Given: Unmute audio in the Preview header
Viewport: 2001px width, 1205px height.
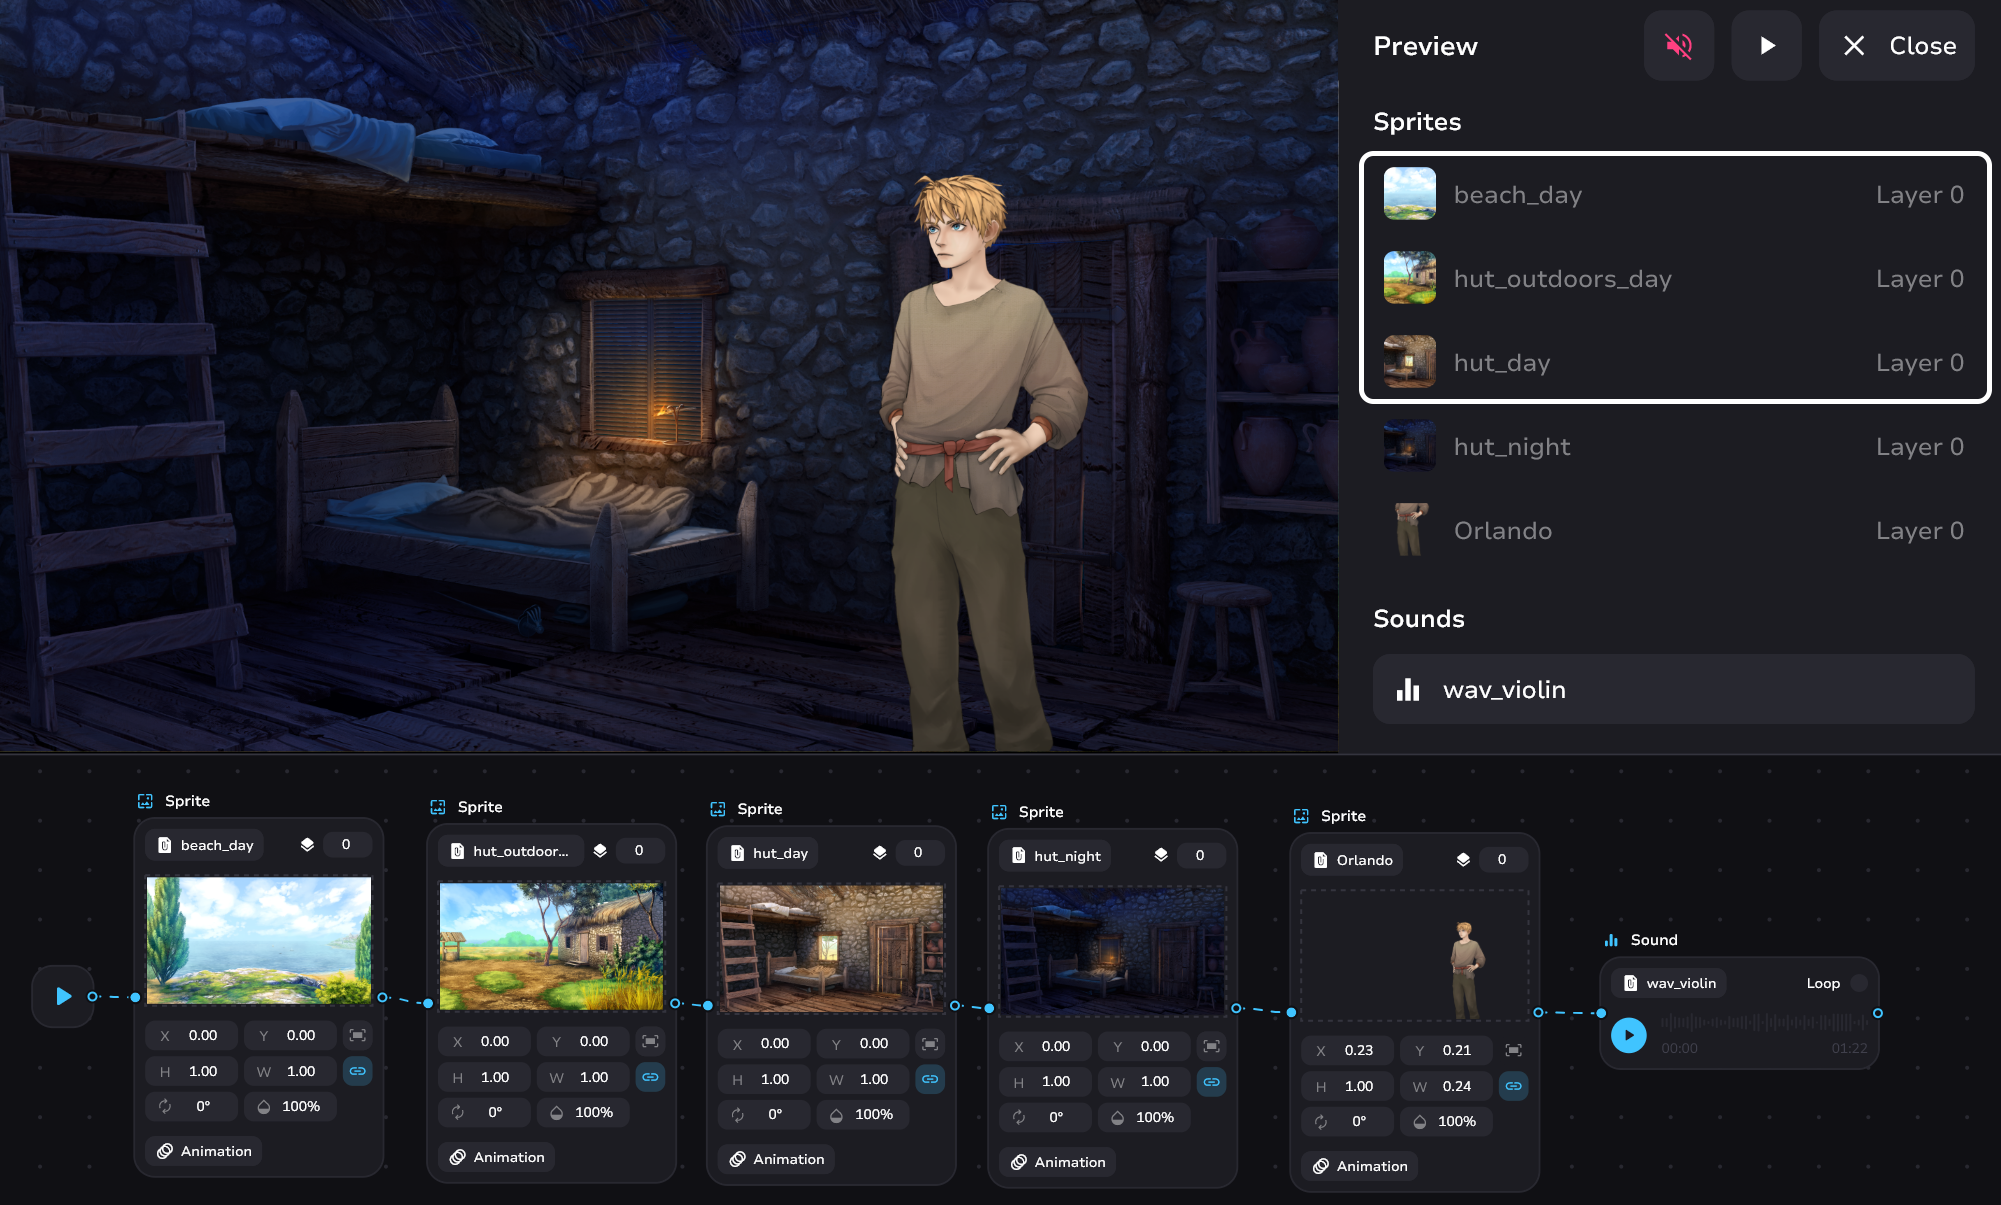Looking at the screenshot, I should pyautogui.click(x=1678, y=46).
